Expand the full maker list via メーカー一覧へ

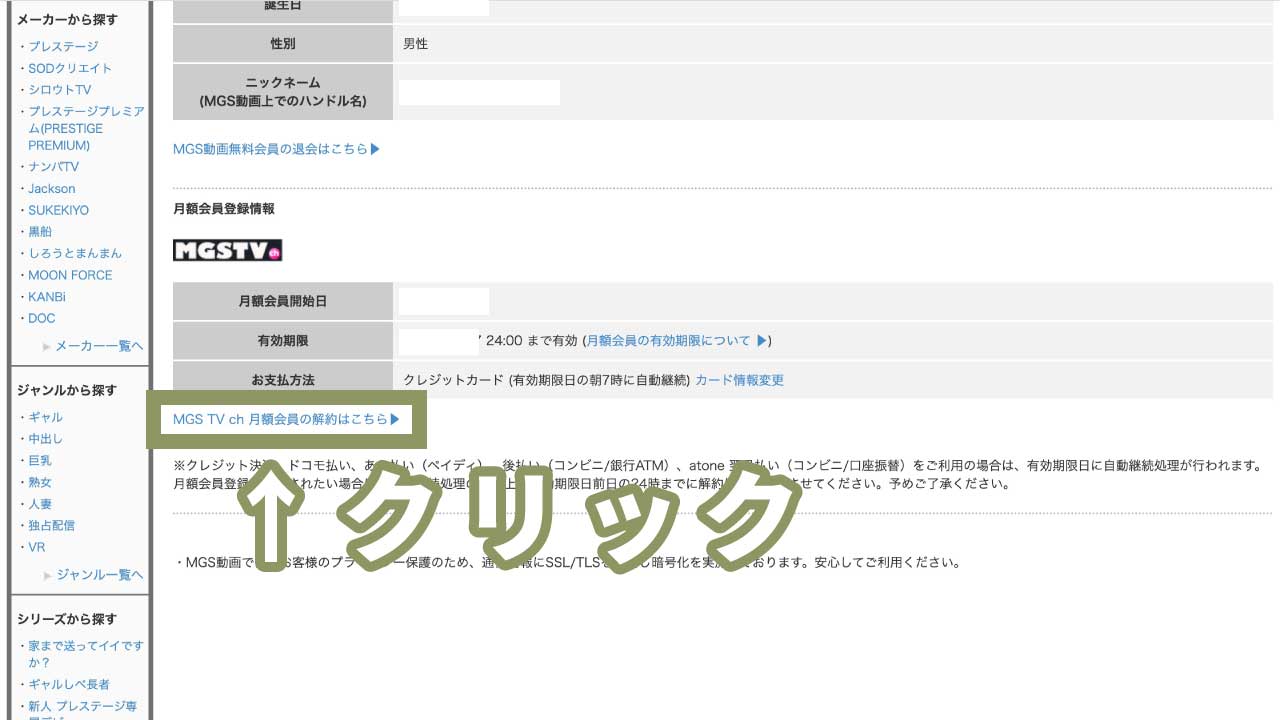coord(98,345)
